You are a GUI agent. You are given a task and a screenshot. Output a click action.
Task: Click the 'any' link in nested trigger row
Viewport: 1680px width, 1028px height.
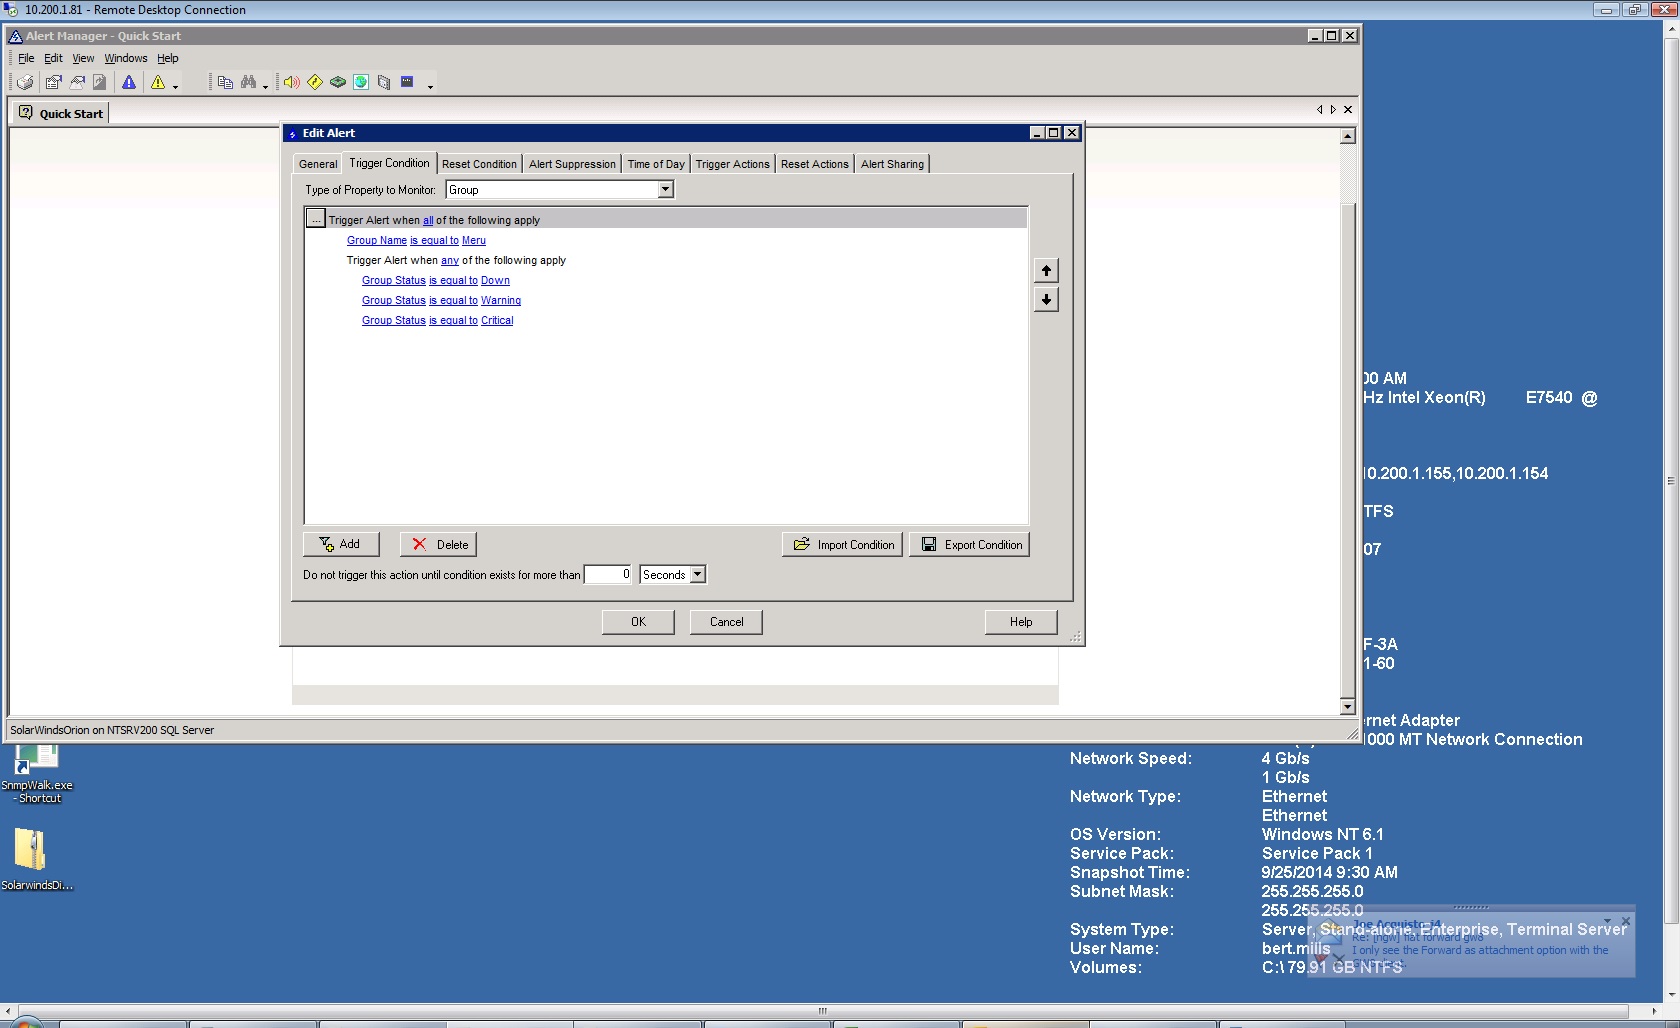pos(450,260)
